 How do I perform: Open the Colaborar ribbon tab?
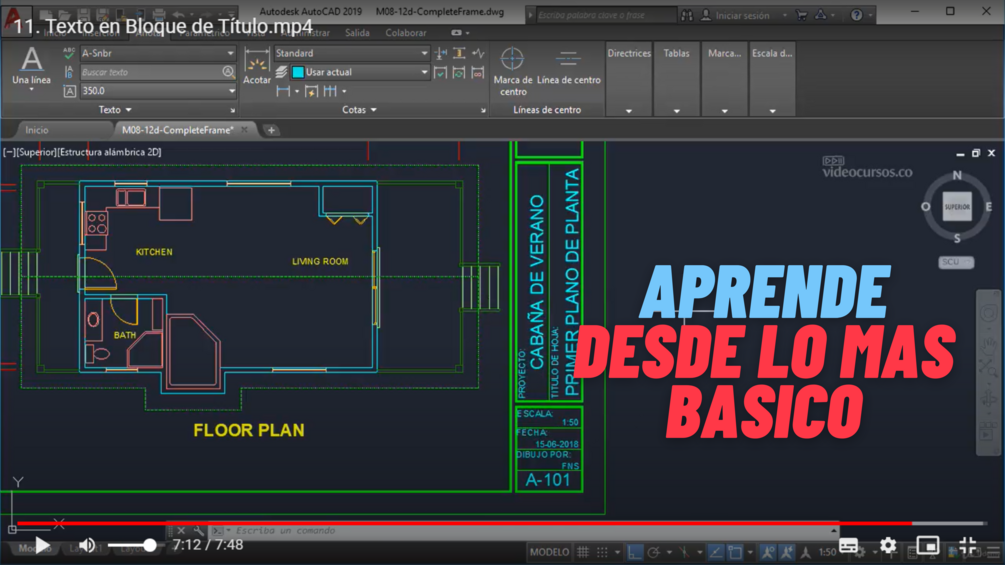point(406,33)
